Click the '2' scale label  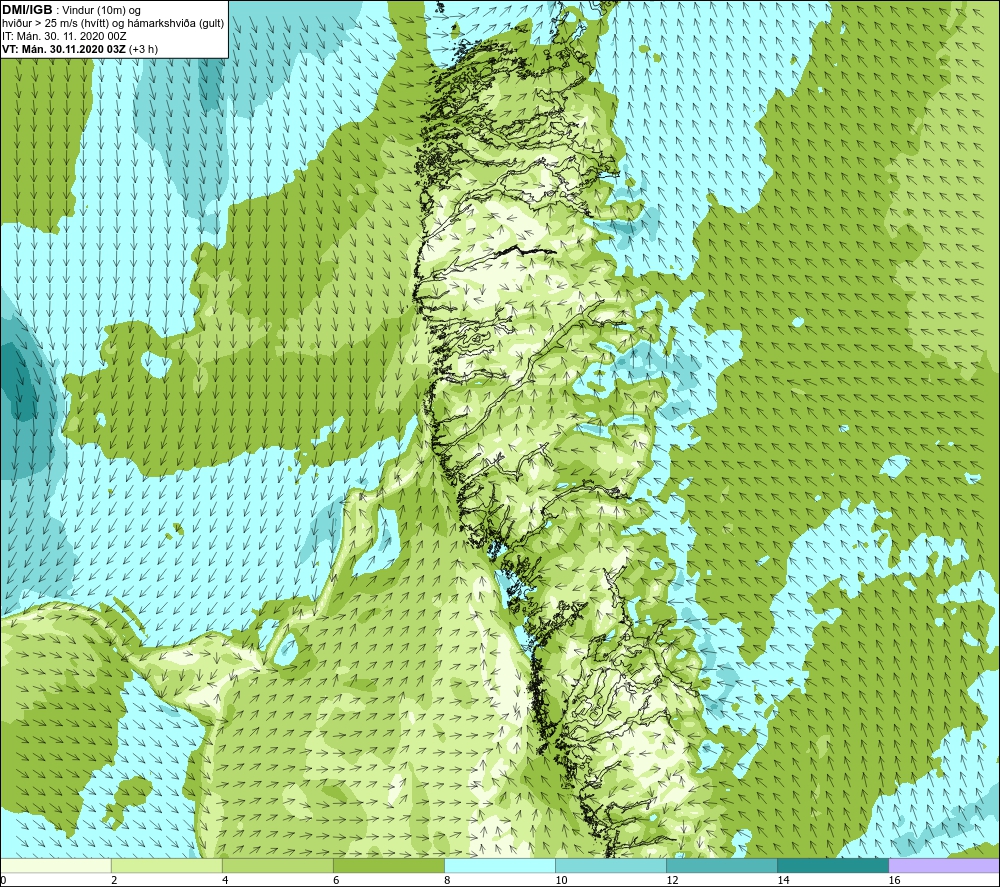pos(114,881)
